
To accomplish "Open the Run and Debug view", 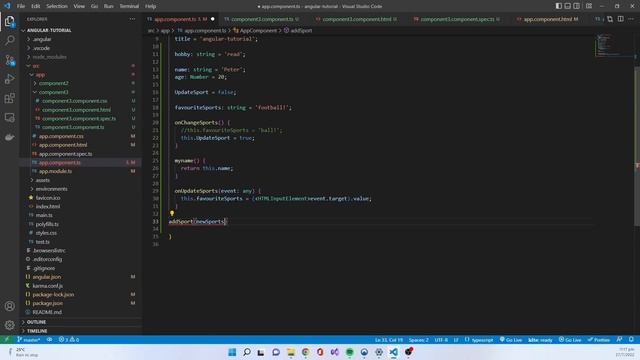I will tap(9, 79).
